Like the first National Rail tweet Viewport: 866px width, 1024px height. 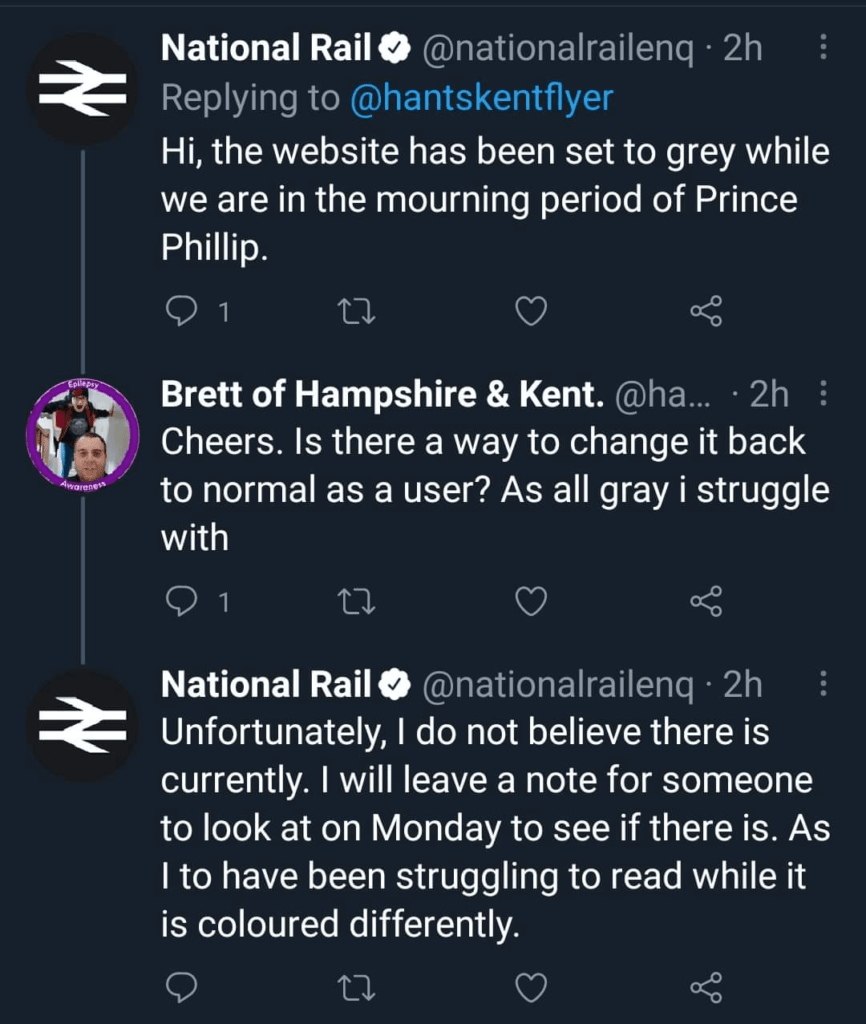click(x=531, y=313)
